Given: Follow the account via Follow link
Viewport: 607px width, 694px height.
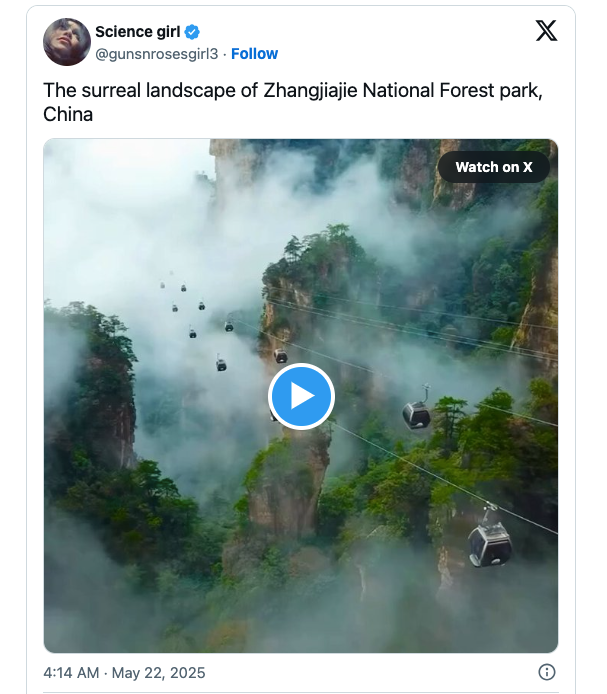Looking at the screenshot, I should coord(254,54).
